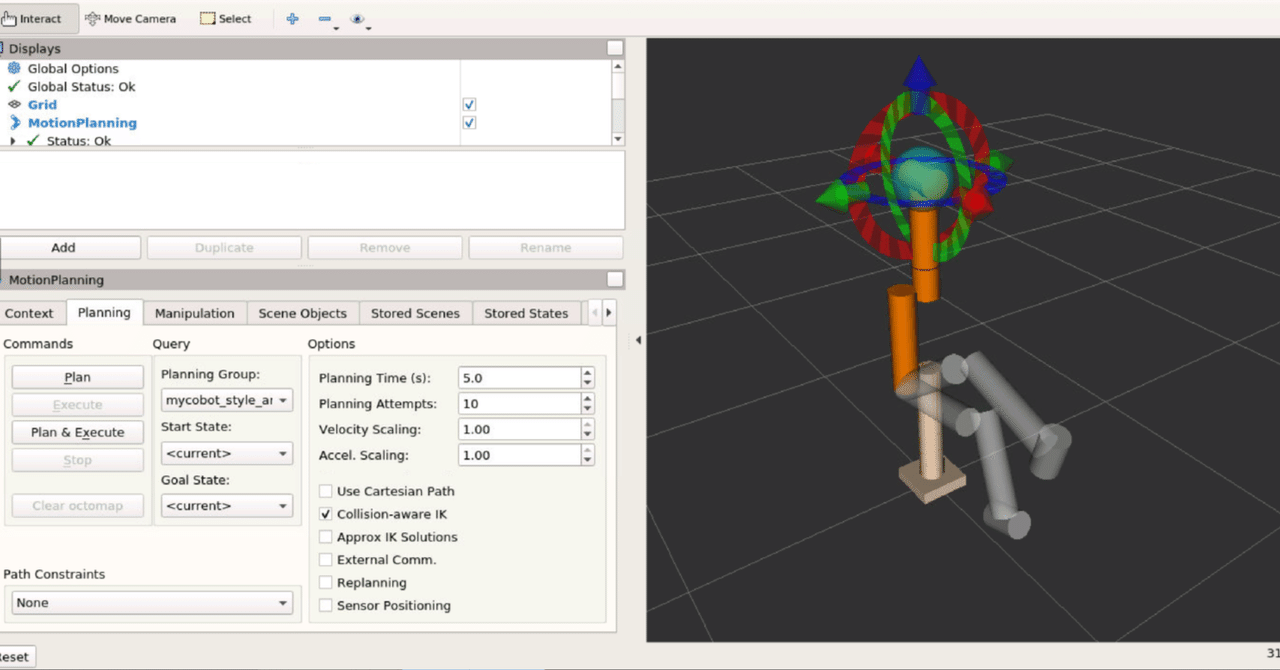1280x670 pixels.
Task: Switch to the Select tool
Action: [x=225, y=18]
